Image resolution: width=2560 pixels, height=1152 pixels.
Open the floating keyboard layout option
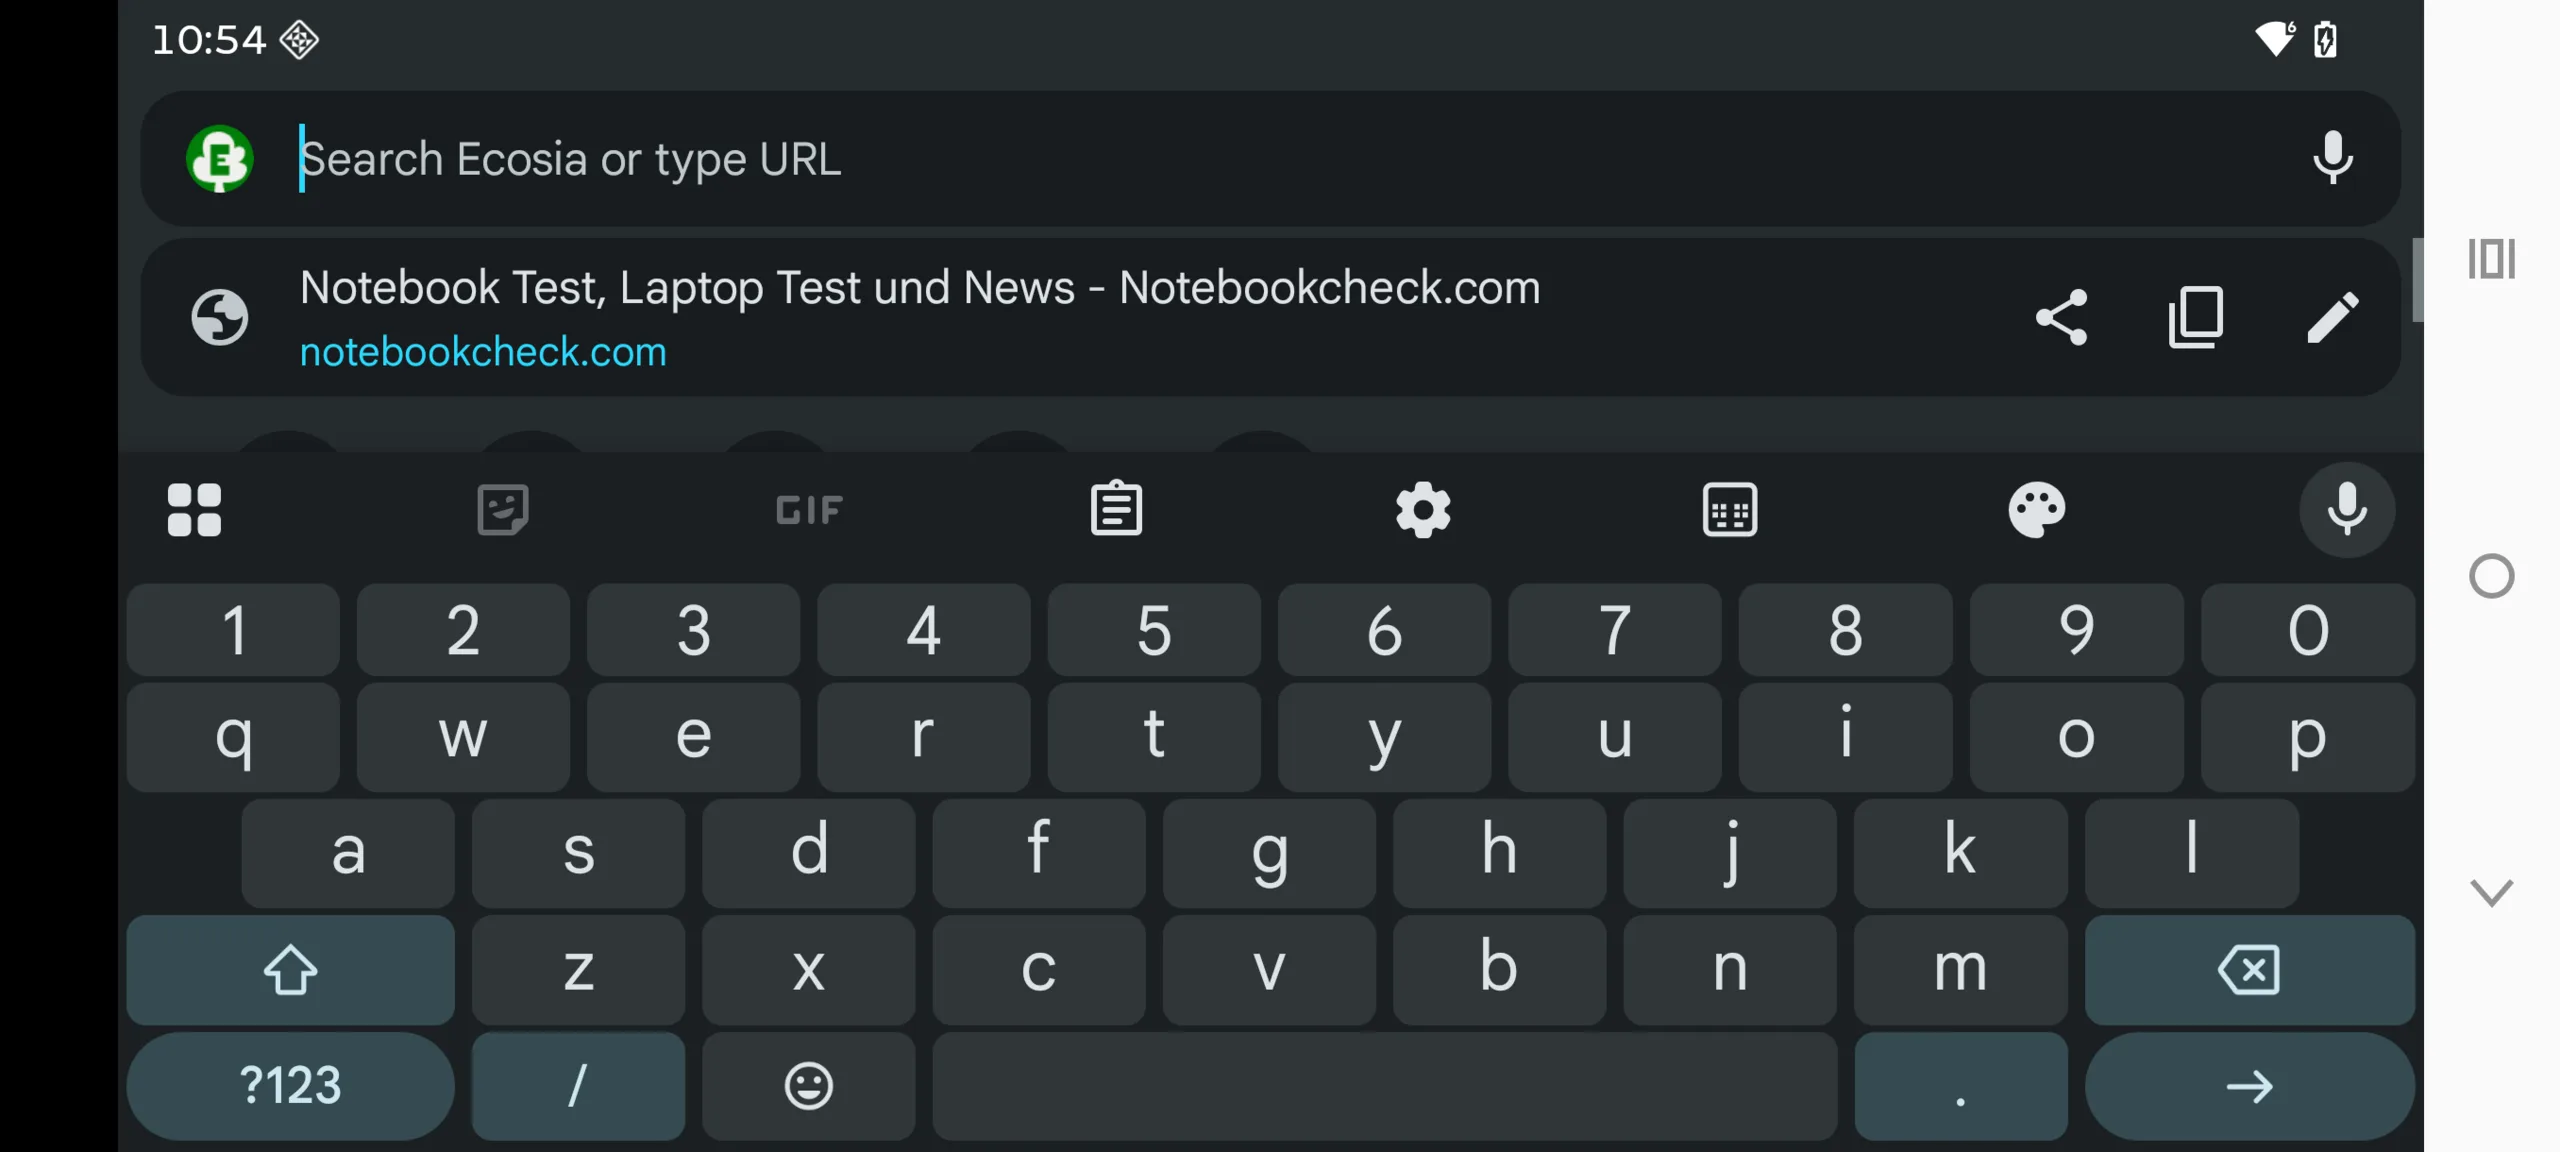[1730, 510]
